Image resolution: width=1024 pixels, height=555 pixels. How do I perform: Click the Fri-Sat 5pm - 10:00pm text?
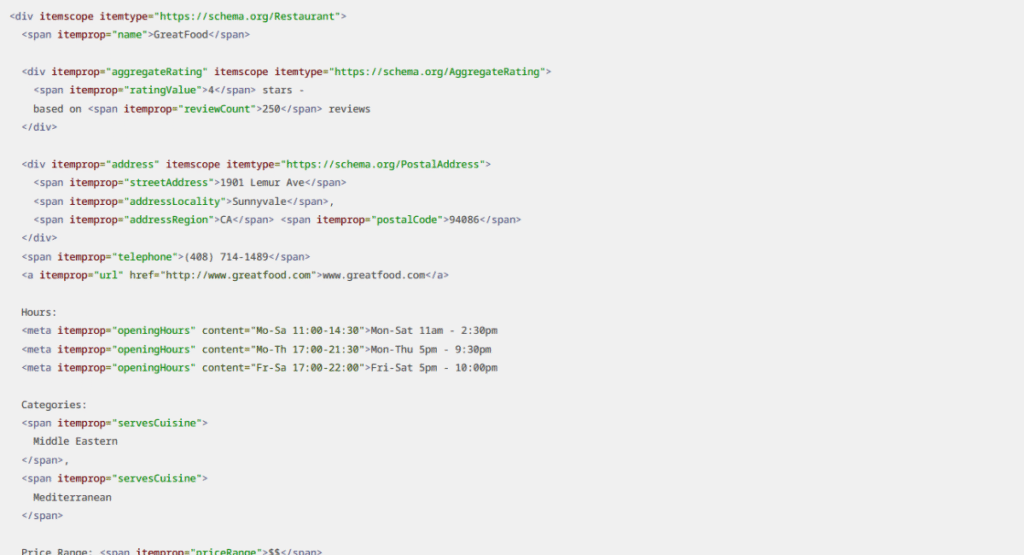click(x=434, y=368)
